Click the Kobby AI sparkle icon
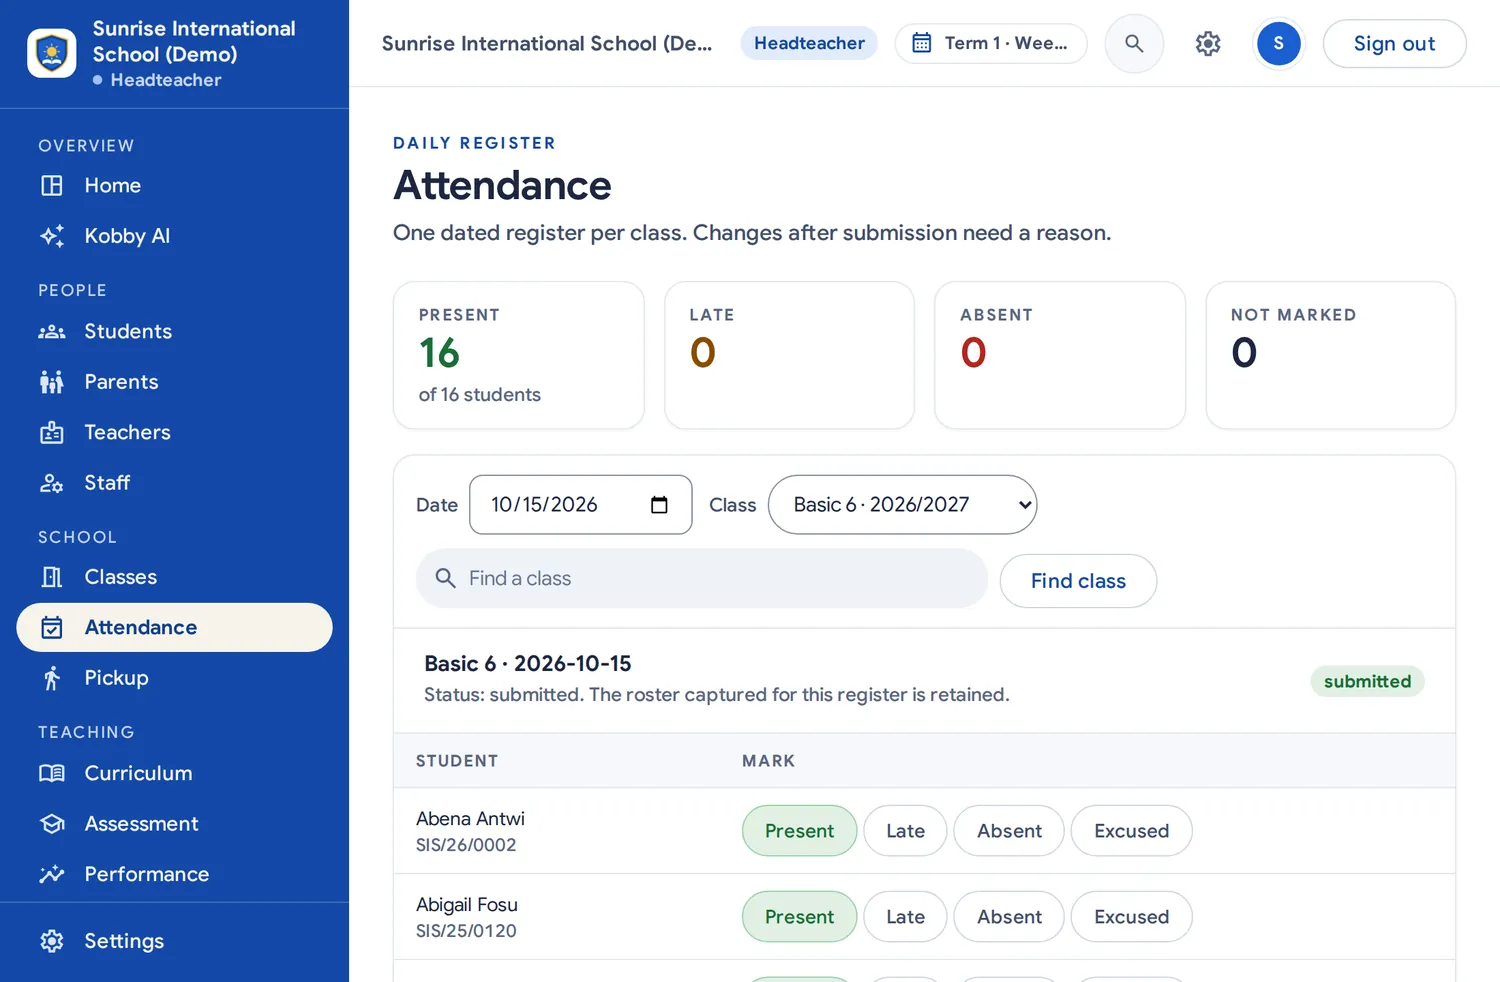The width and height of the screenshot is (1500, 982). (52, 236)
